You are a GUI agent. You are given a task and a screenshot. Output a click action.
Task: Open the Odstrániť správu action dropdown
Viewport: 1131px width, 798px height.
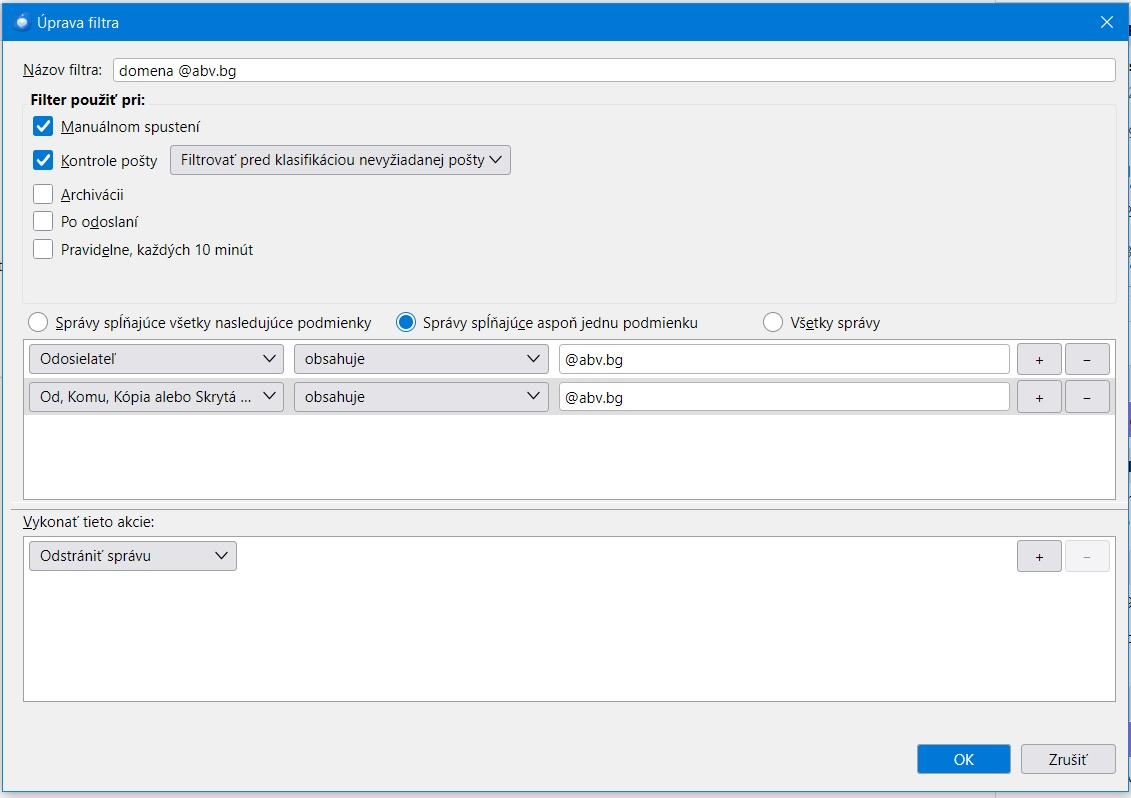click(133, 556)
